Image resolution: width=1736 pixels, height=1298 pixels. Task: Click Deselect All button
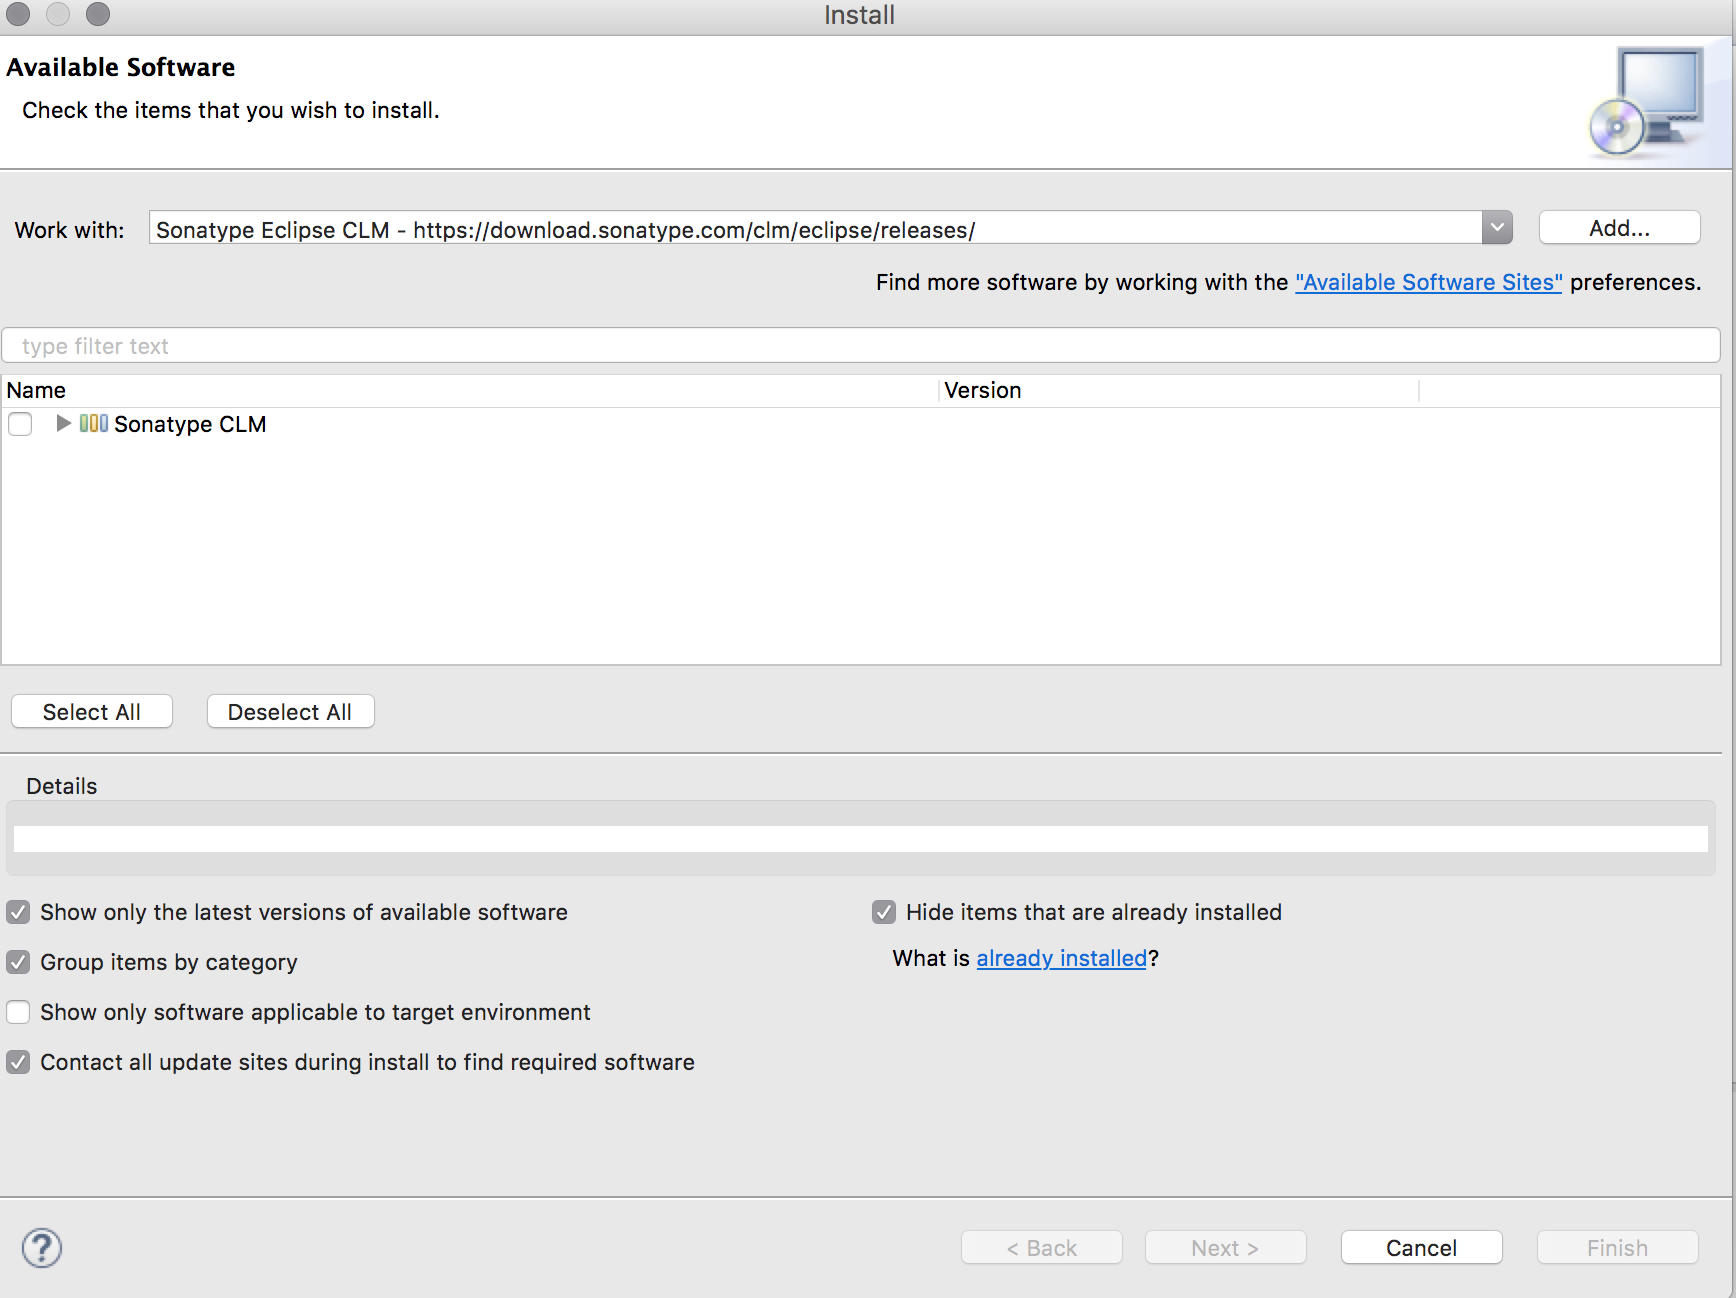tap(290, 712)
